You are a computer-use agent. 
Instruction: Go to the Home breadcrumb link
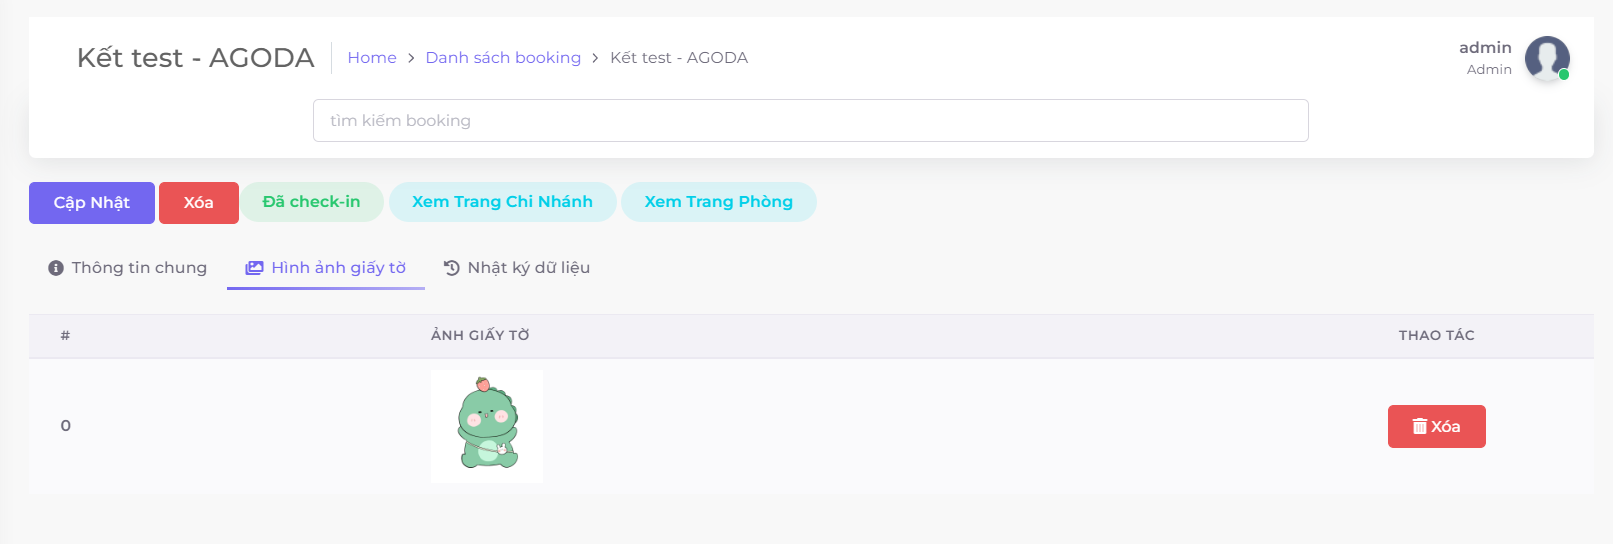point(372,58)
